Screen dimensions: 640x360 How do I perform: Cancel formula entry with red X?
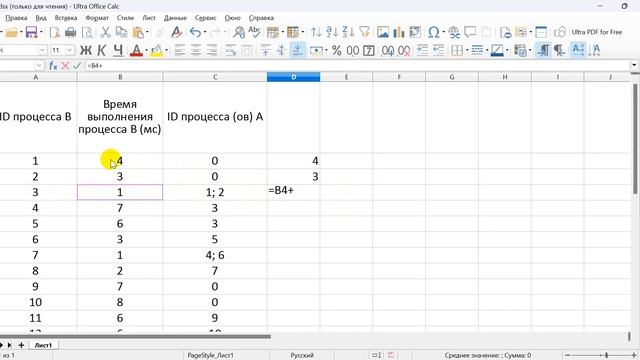click(65, 65)
